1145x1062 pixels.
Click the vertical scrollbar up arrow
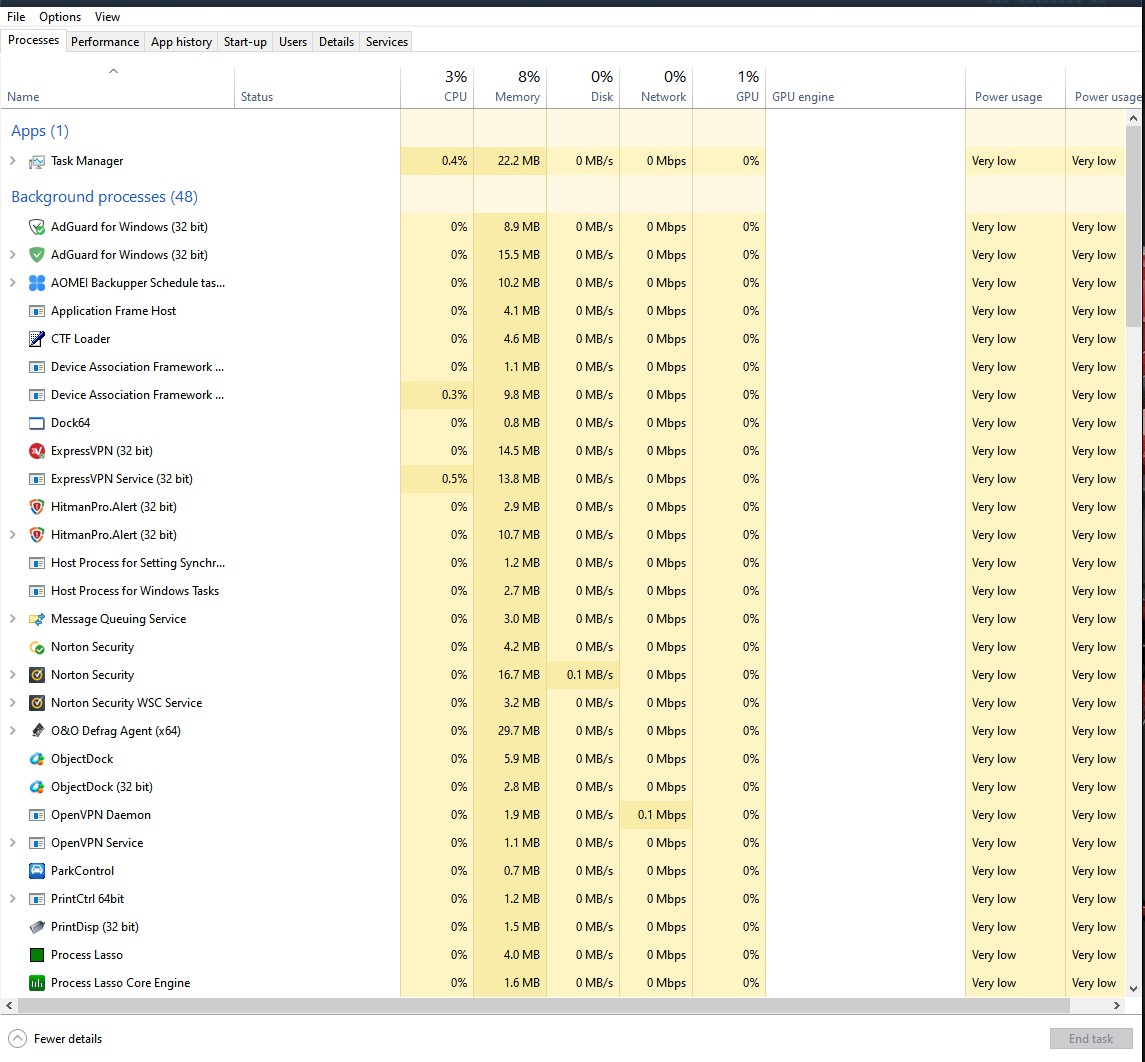1133,118
